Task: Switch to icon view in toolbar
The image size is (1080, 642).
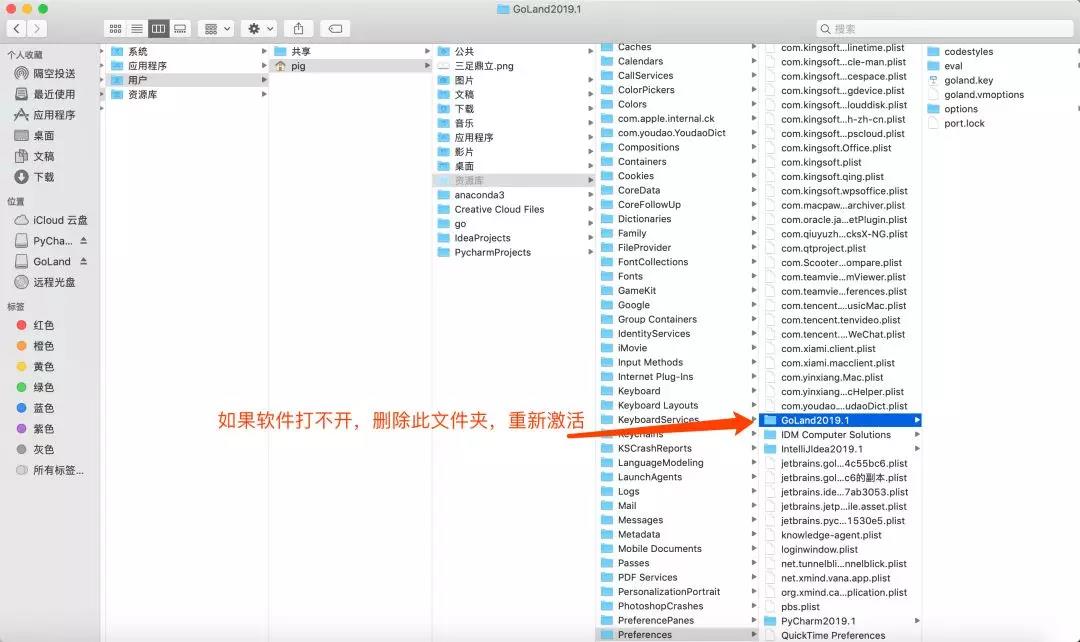Action: click(x=115, y=29)
